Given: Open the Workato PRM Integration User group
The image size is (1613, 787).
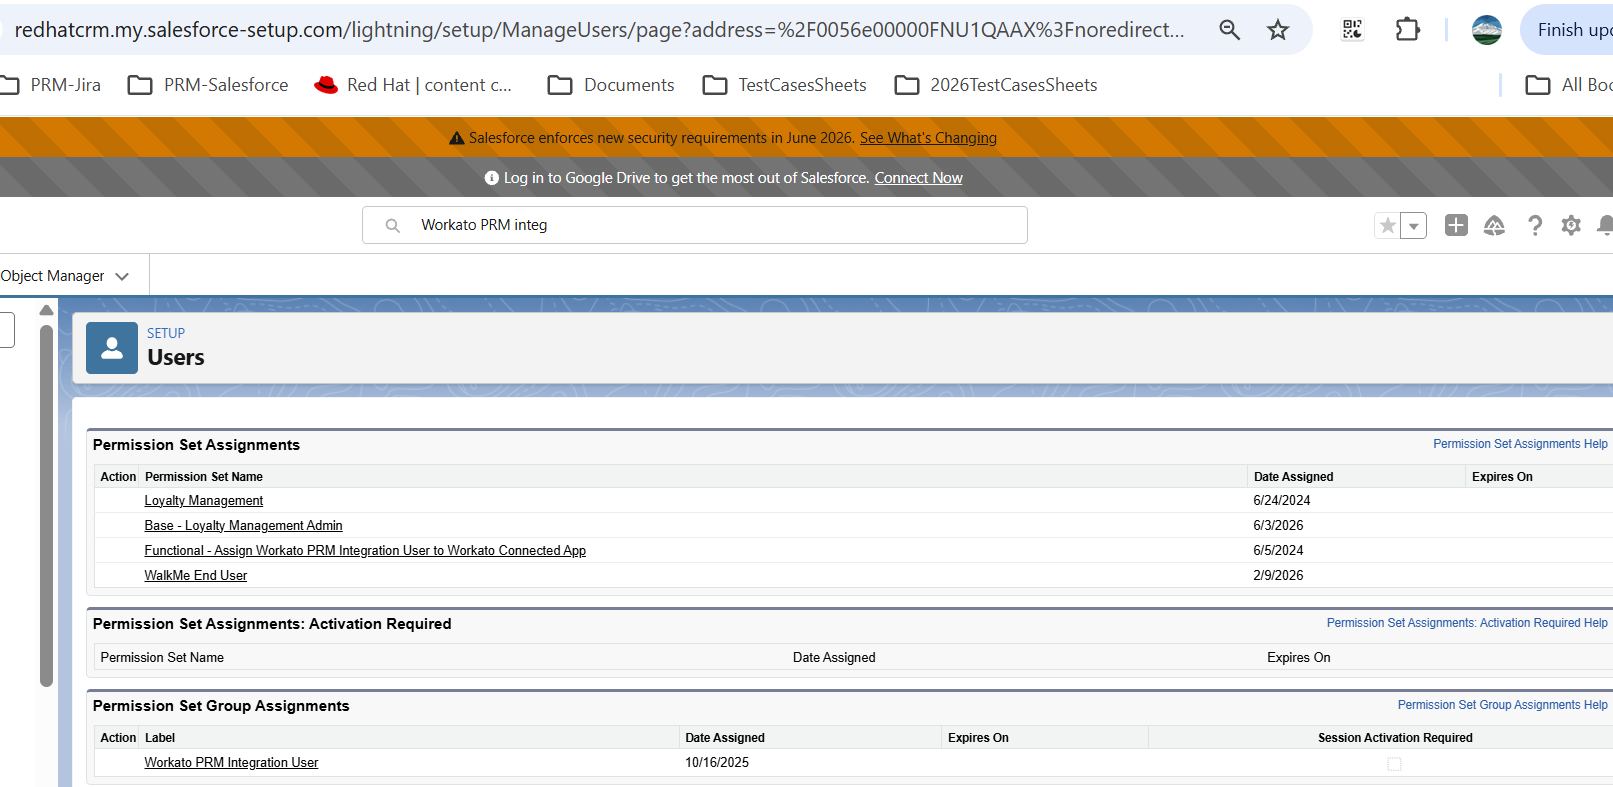Looking at the screenshot, I should pos(231,763).
